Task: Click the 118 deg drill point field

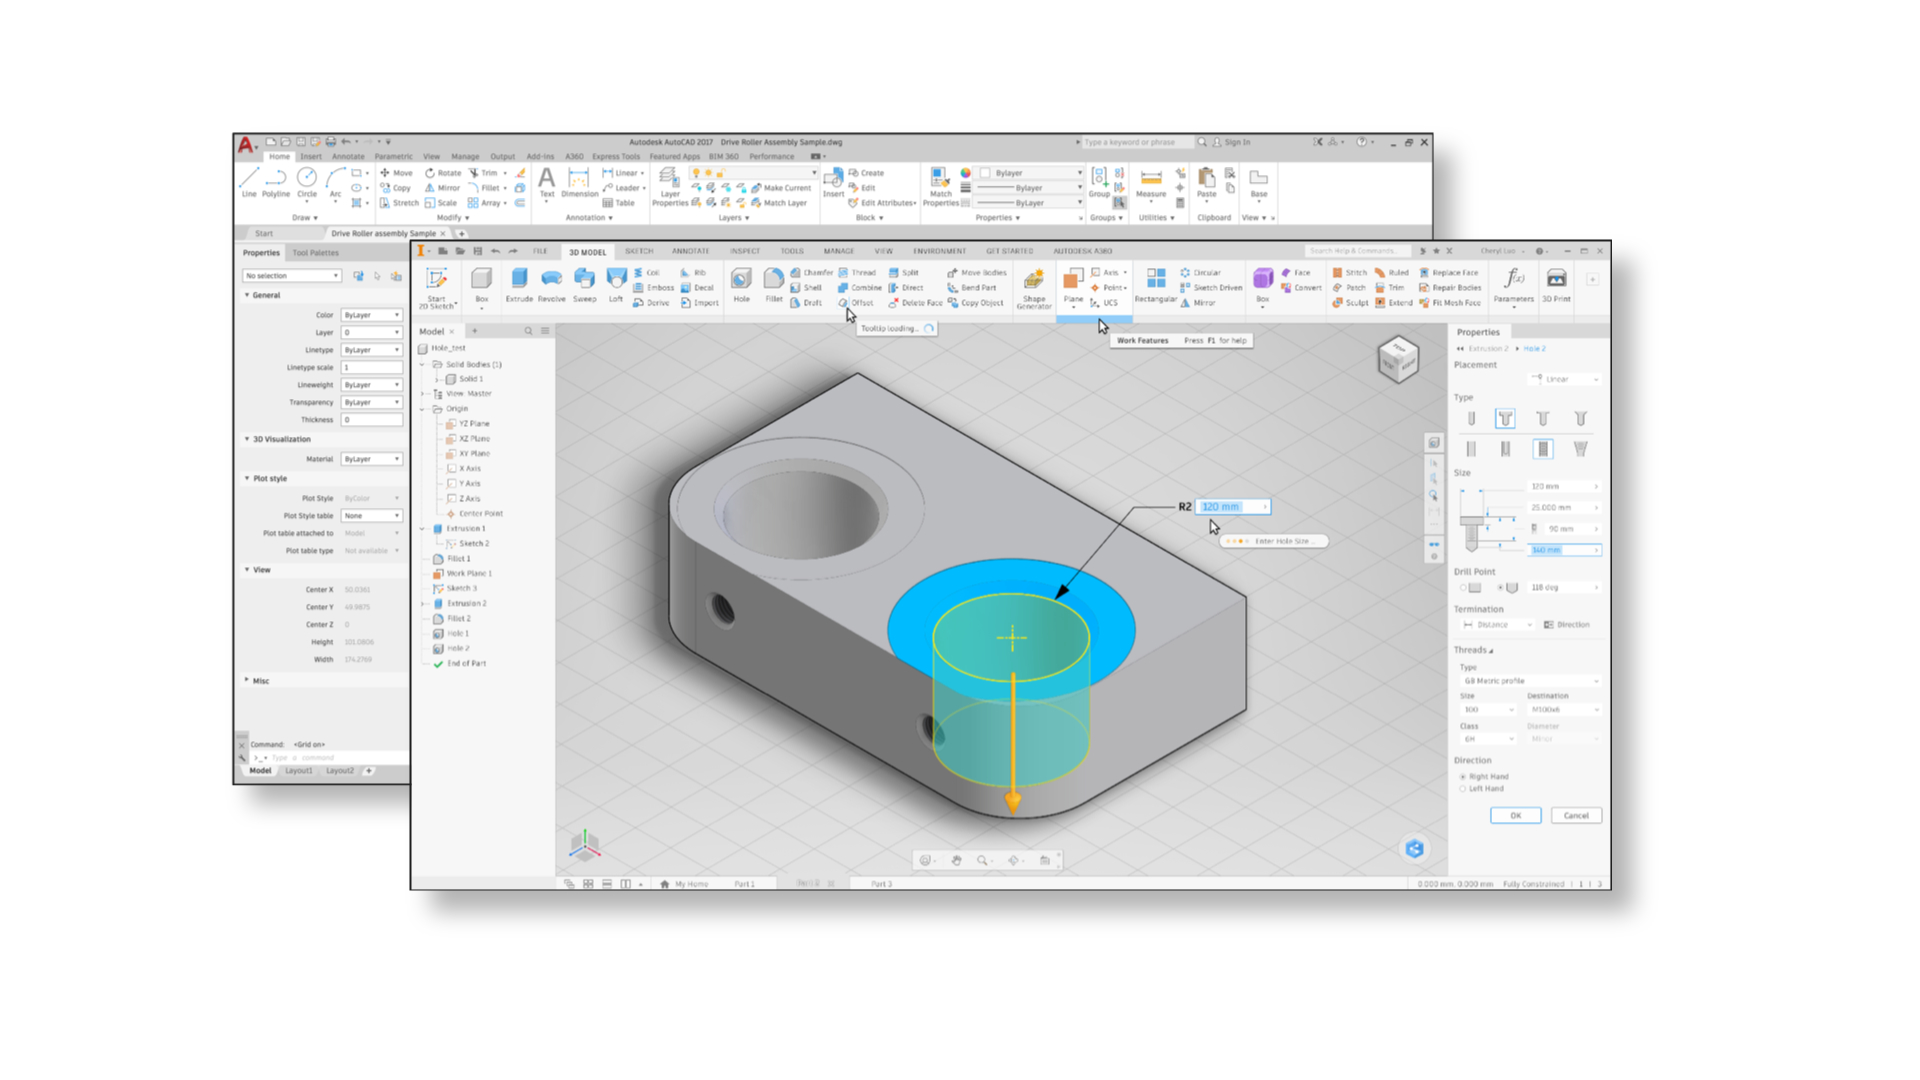Action: [x=1563, y=588]
